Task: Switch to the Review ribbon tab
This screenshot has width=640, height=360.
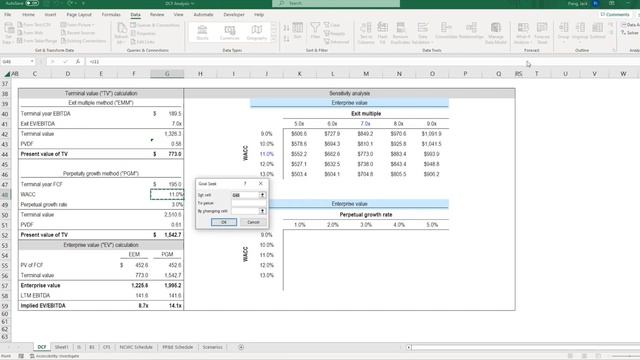Action: coord(157,15)
